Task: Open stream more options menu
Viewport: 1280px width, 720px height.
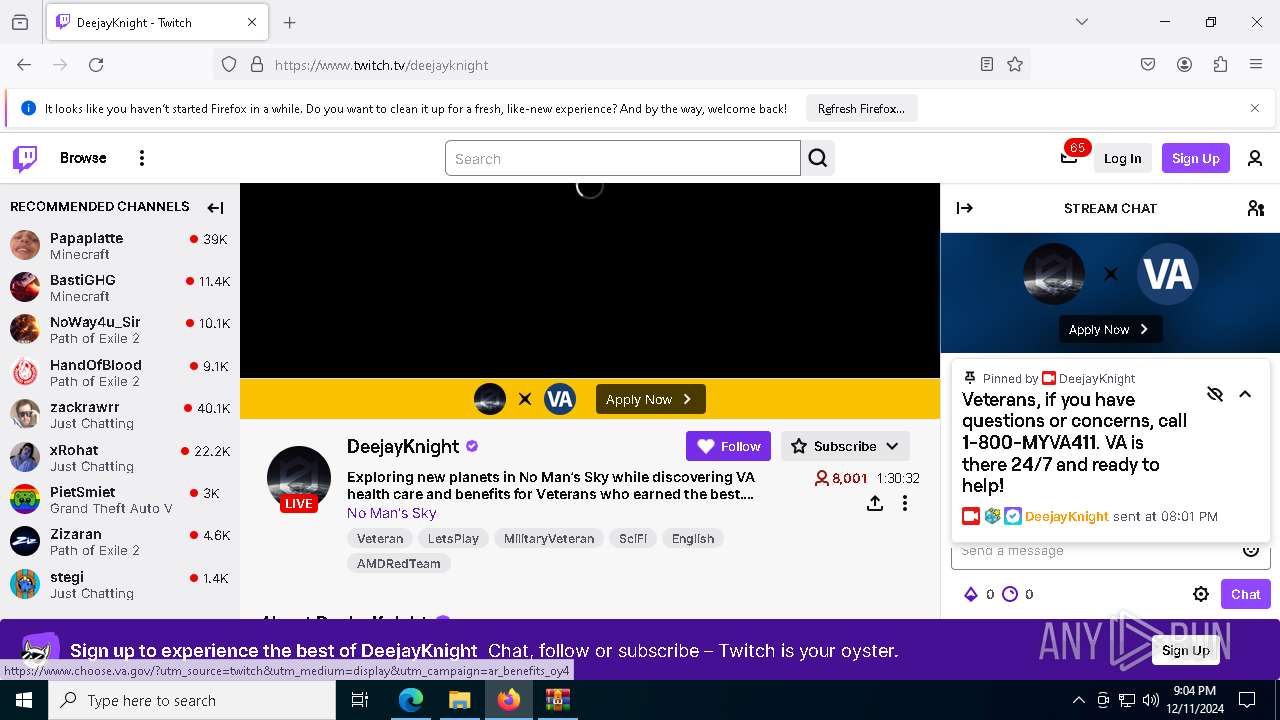Action: [x=905, y=503]
